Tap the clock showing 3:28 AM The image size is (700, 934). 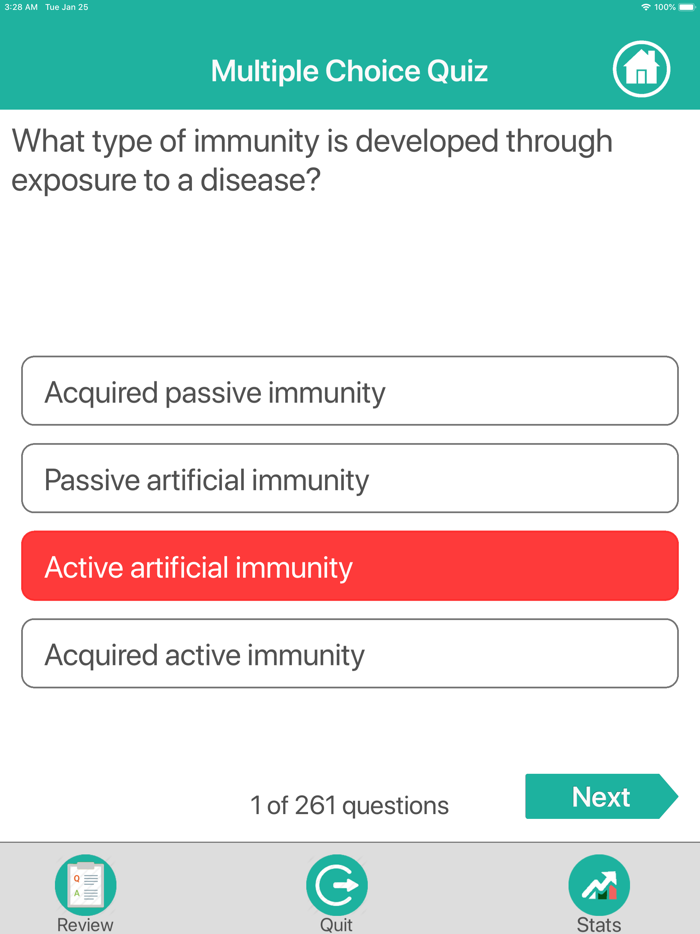(20, 7)
